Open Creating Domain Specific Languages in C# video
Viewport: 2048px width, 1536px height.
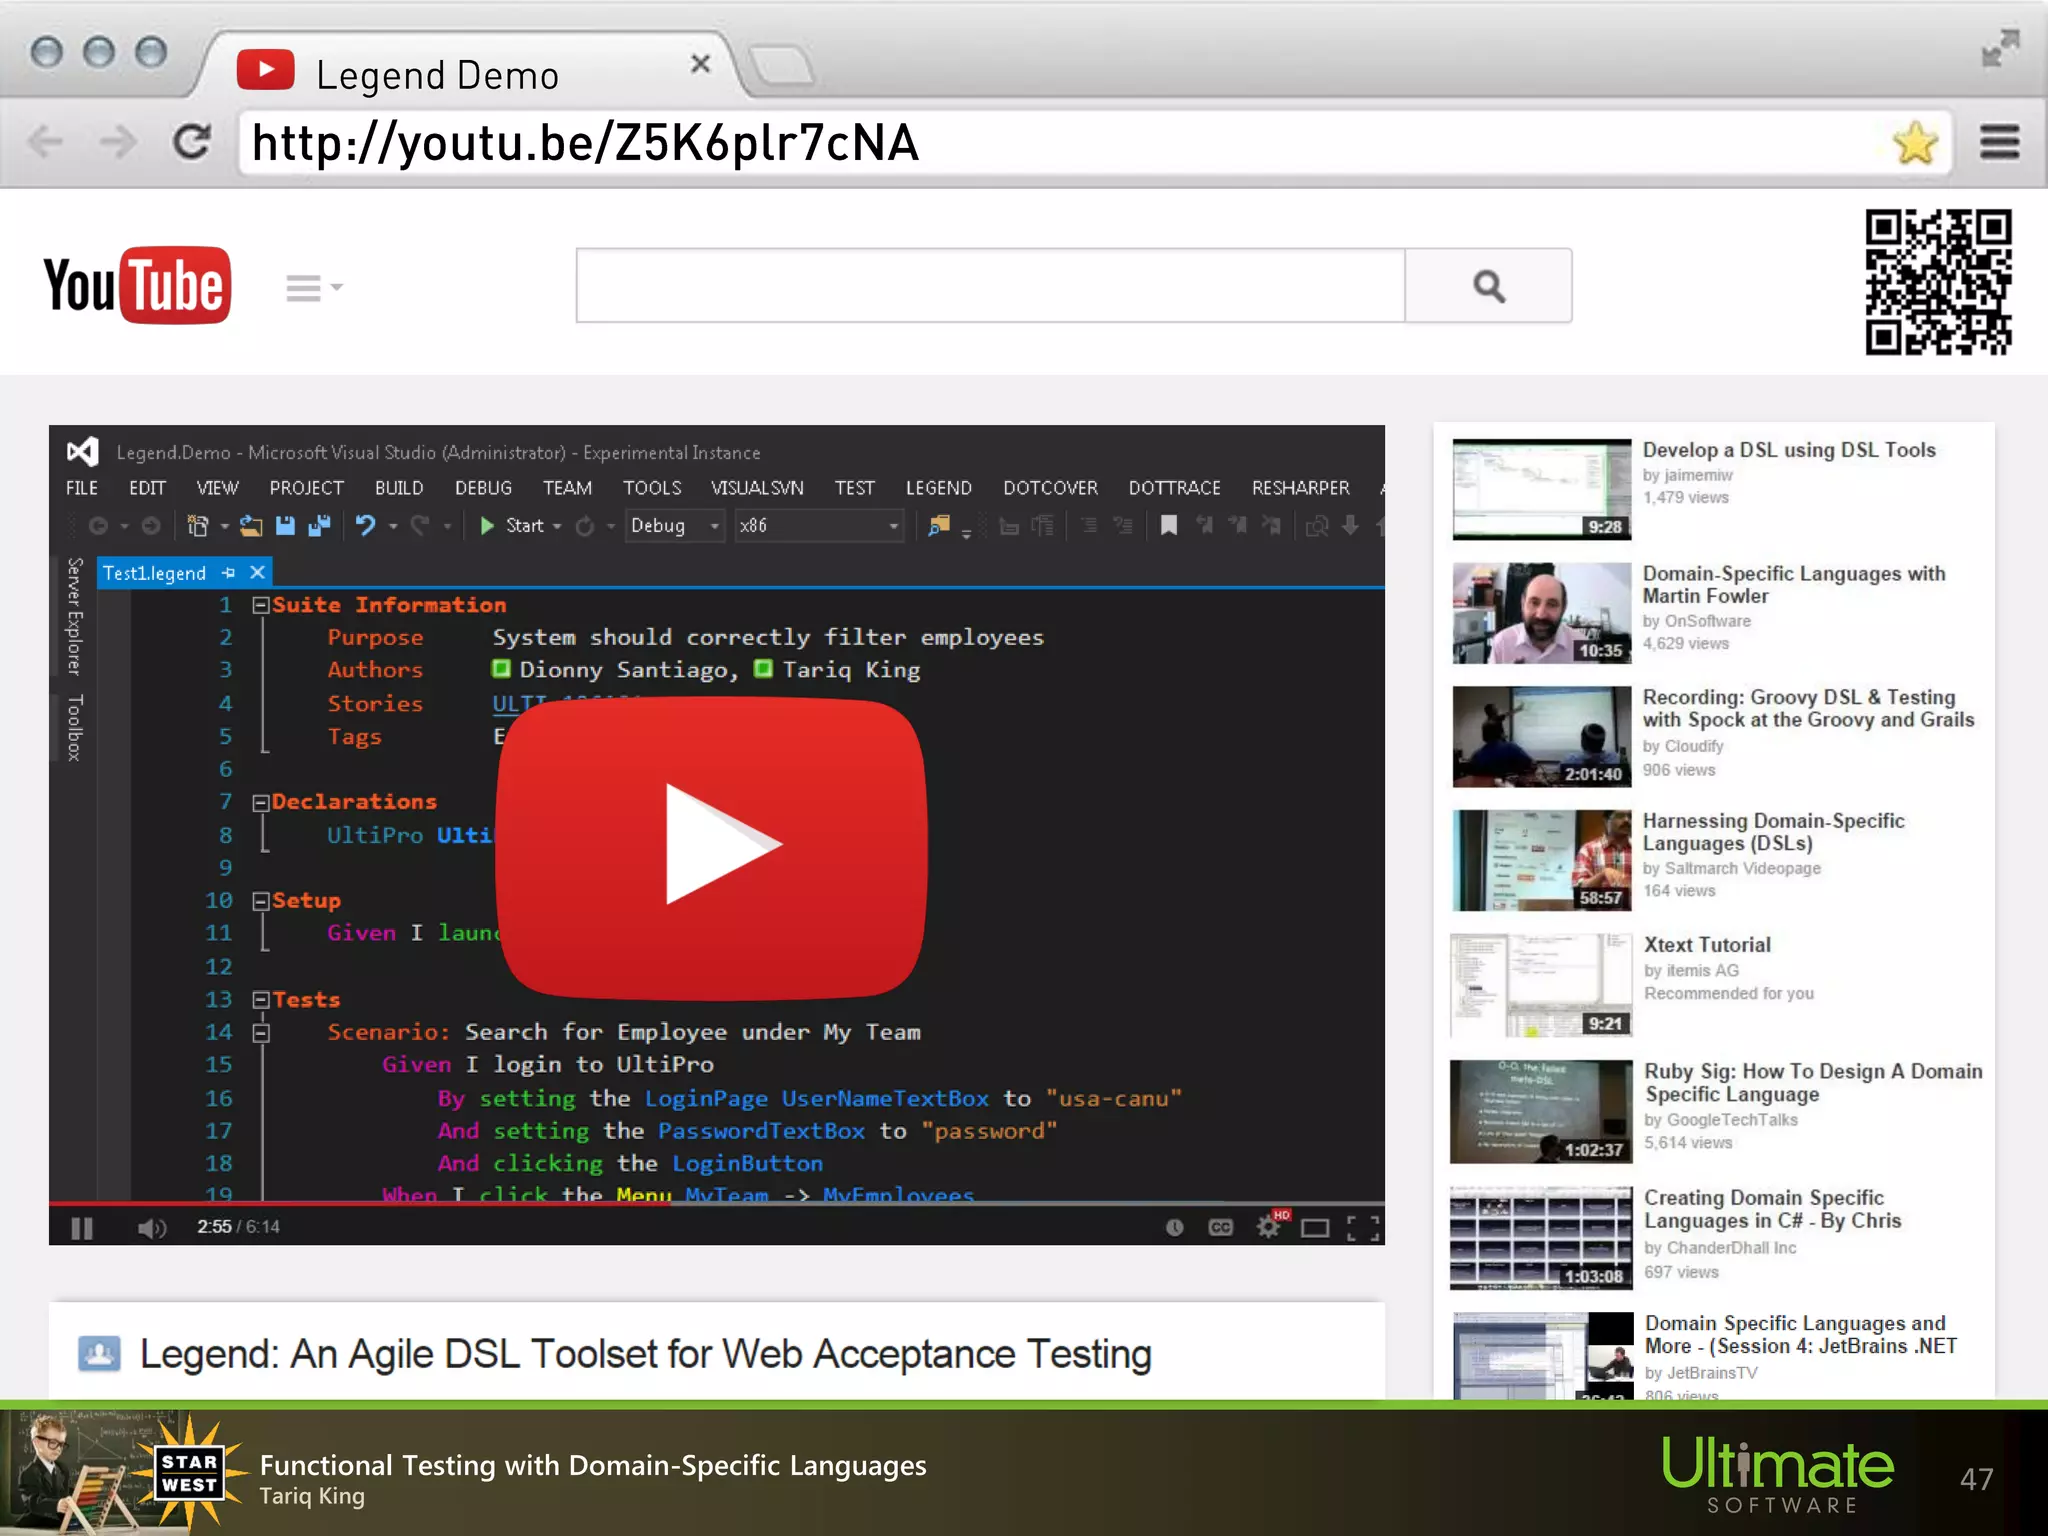[1772, 1208]
